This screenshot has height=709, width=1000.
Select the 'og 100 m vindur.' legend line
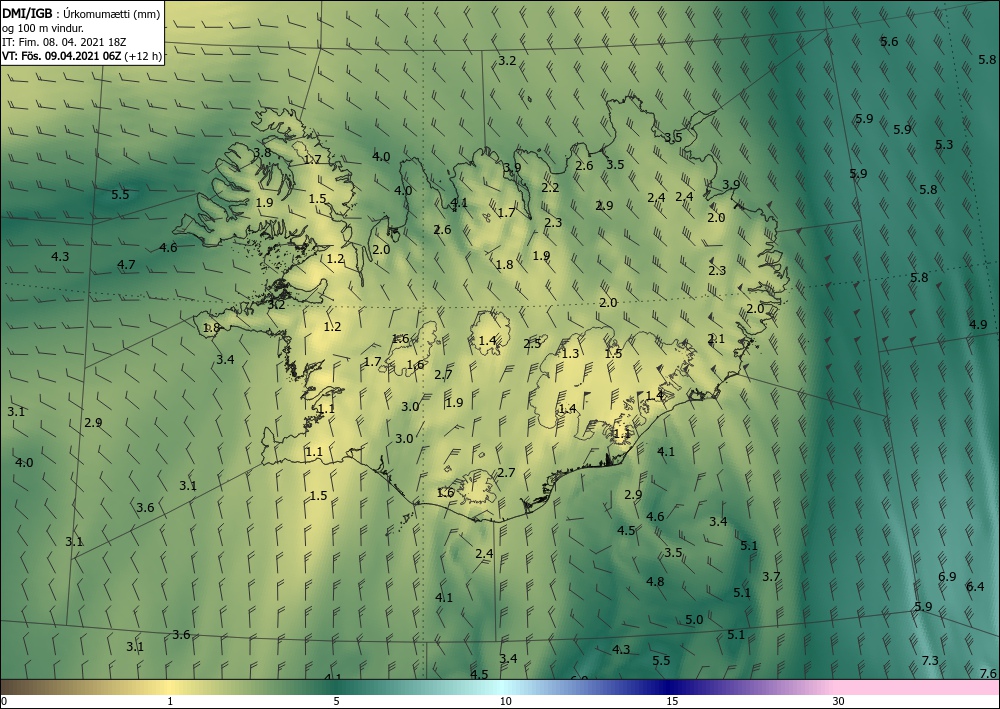43,28
